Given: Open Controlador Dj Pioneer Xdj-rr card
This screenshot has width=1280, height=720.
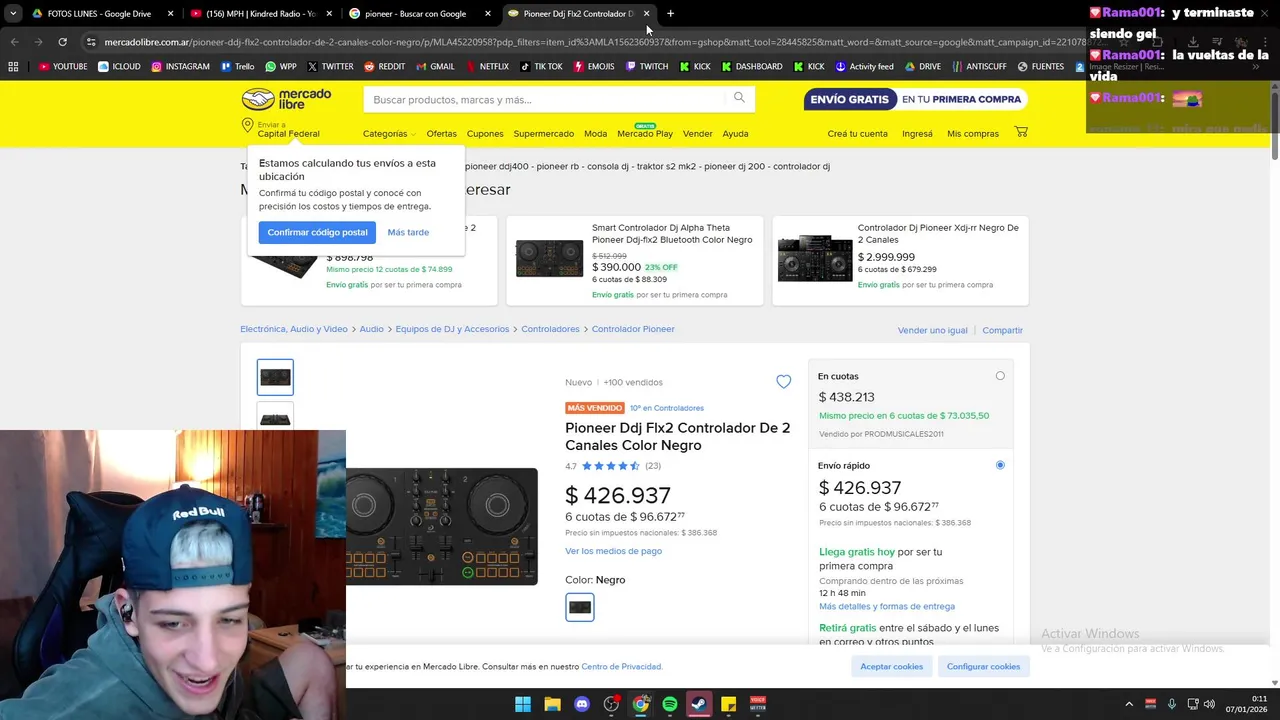Looking at the screenshot, I should (901, 260).
